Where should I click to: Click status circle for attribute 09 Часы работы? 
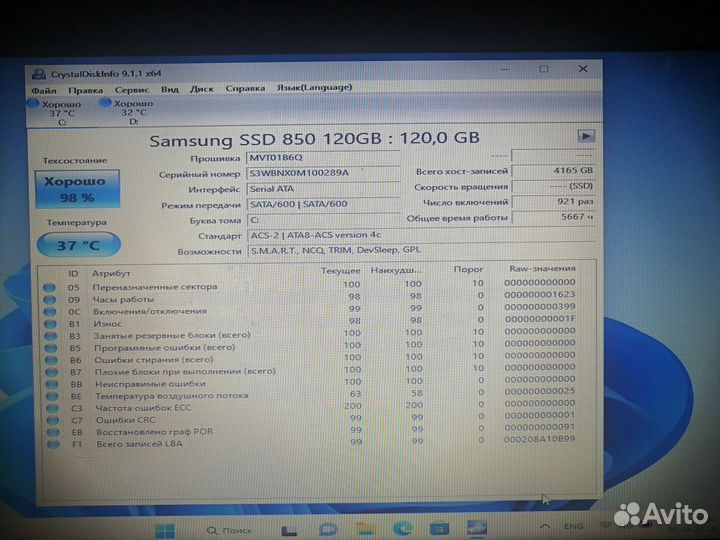click(50, 300)
